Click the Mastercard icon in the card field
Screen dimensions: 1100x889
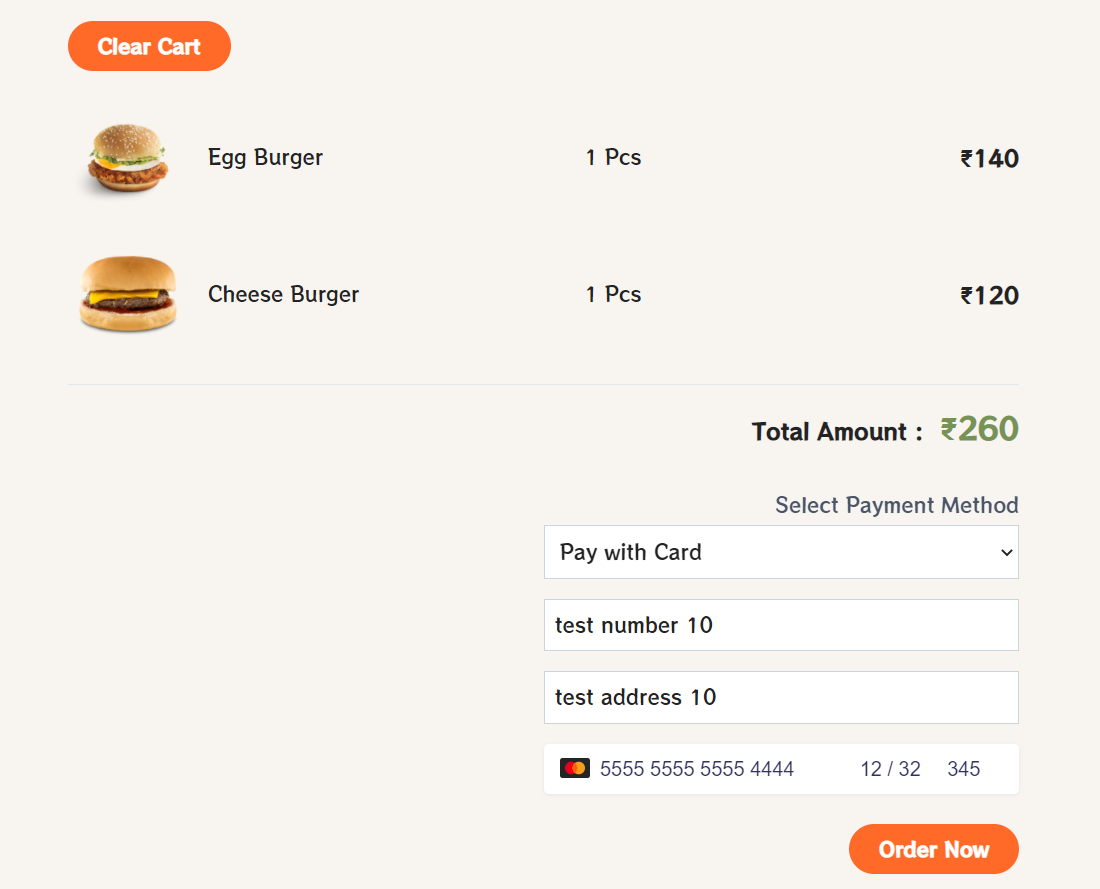(575, 768)
